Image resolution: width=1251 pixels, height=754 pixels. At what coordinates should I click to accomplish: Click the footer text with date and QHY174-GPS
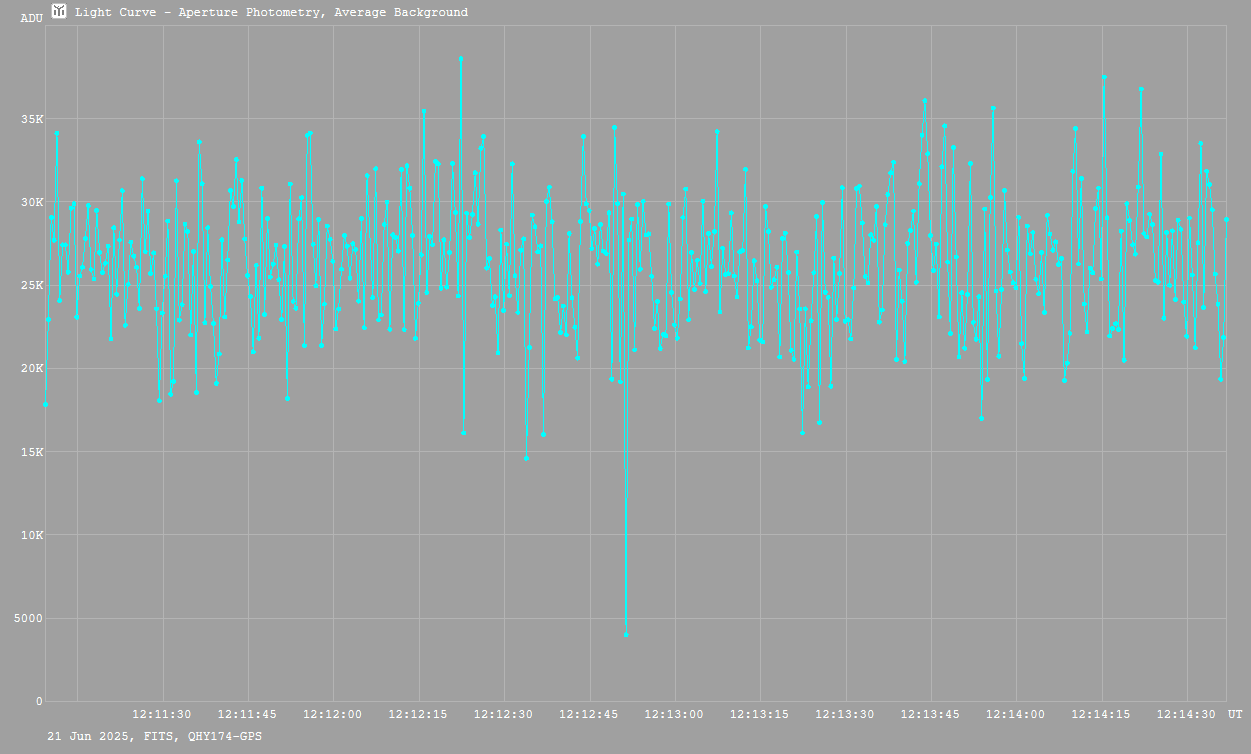155,736
